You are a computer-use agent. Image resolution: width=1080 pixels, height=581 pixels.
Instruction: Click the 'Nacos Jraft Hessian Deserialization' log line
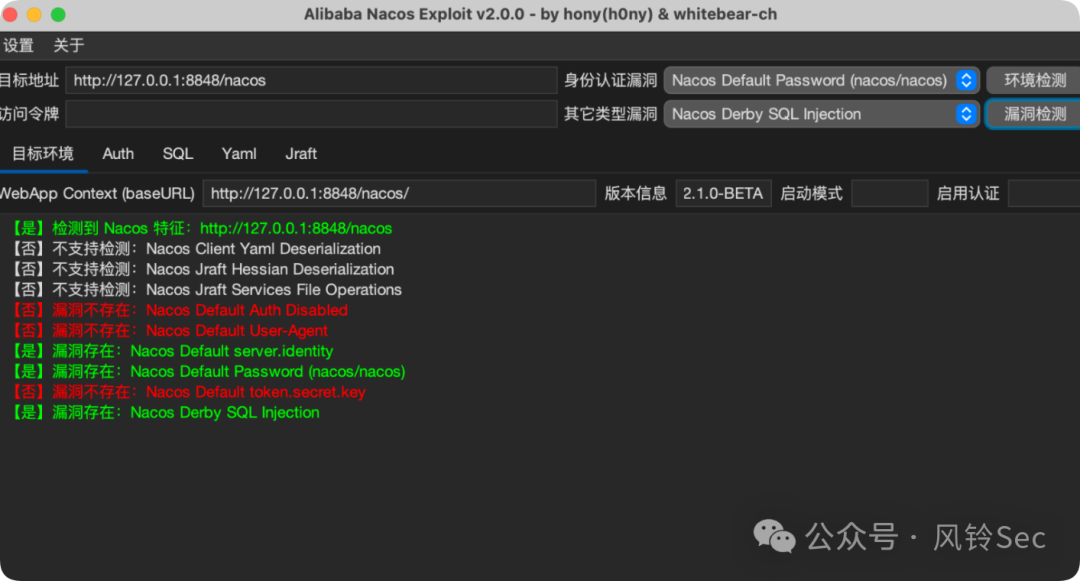click(x=202, y=270)
